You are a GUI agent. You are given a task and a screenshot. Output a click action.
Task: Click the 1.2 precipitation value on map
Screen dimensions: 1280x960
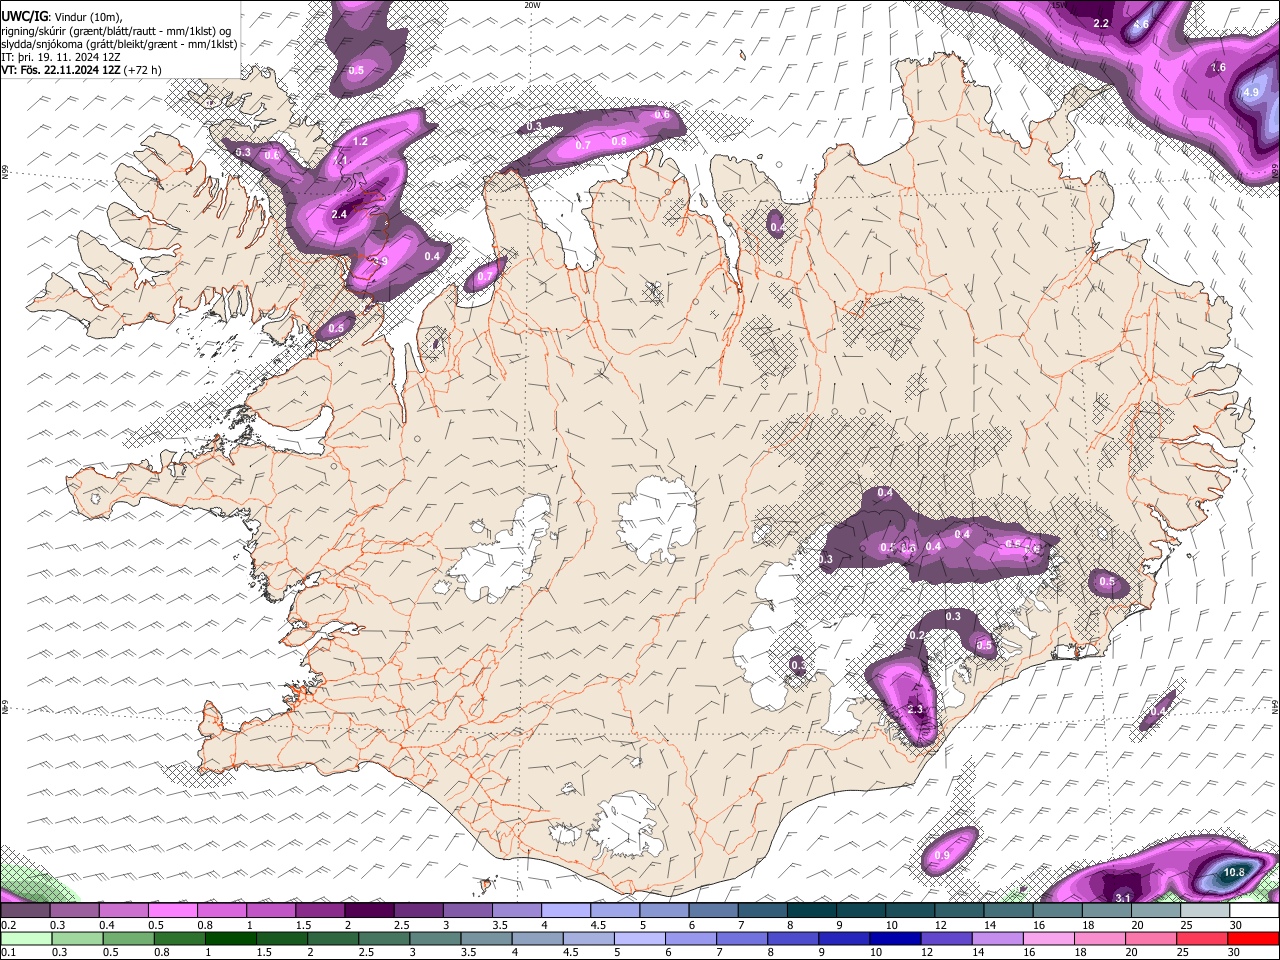point(361,142)
